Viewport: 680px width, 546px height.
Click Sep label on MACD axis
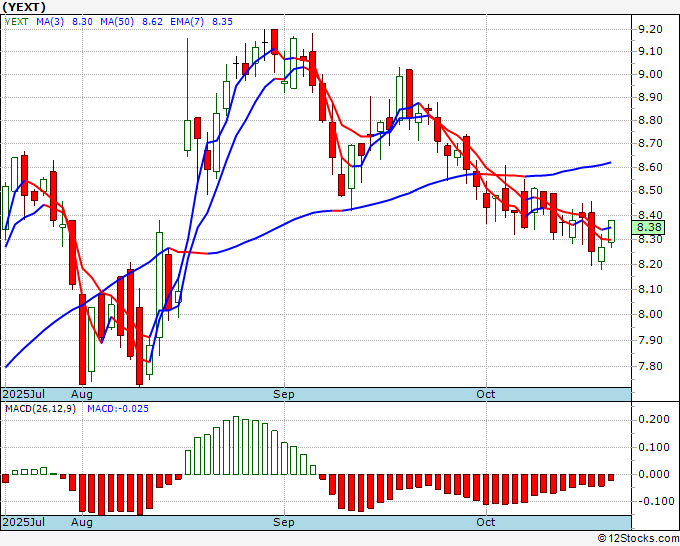(x=284, y=522)
